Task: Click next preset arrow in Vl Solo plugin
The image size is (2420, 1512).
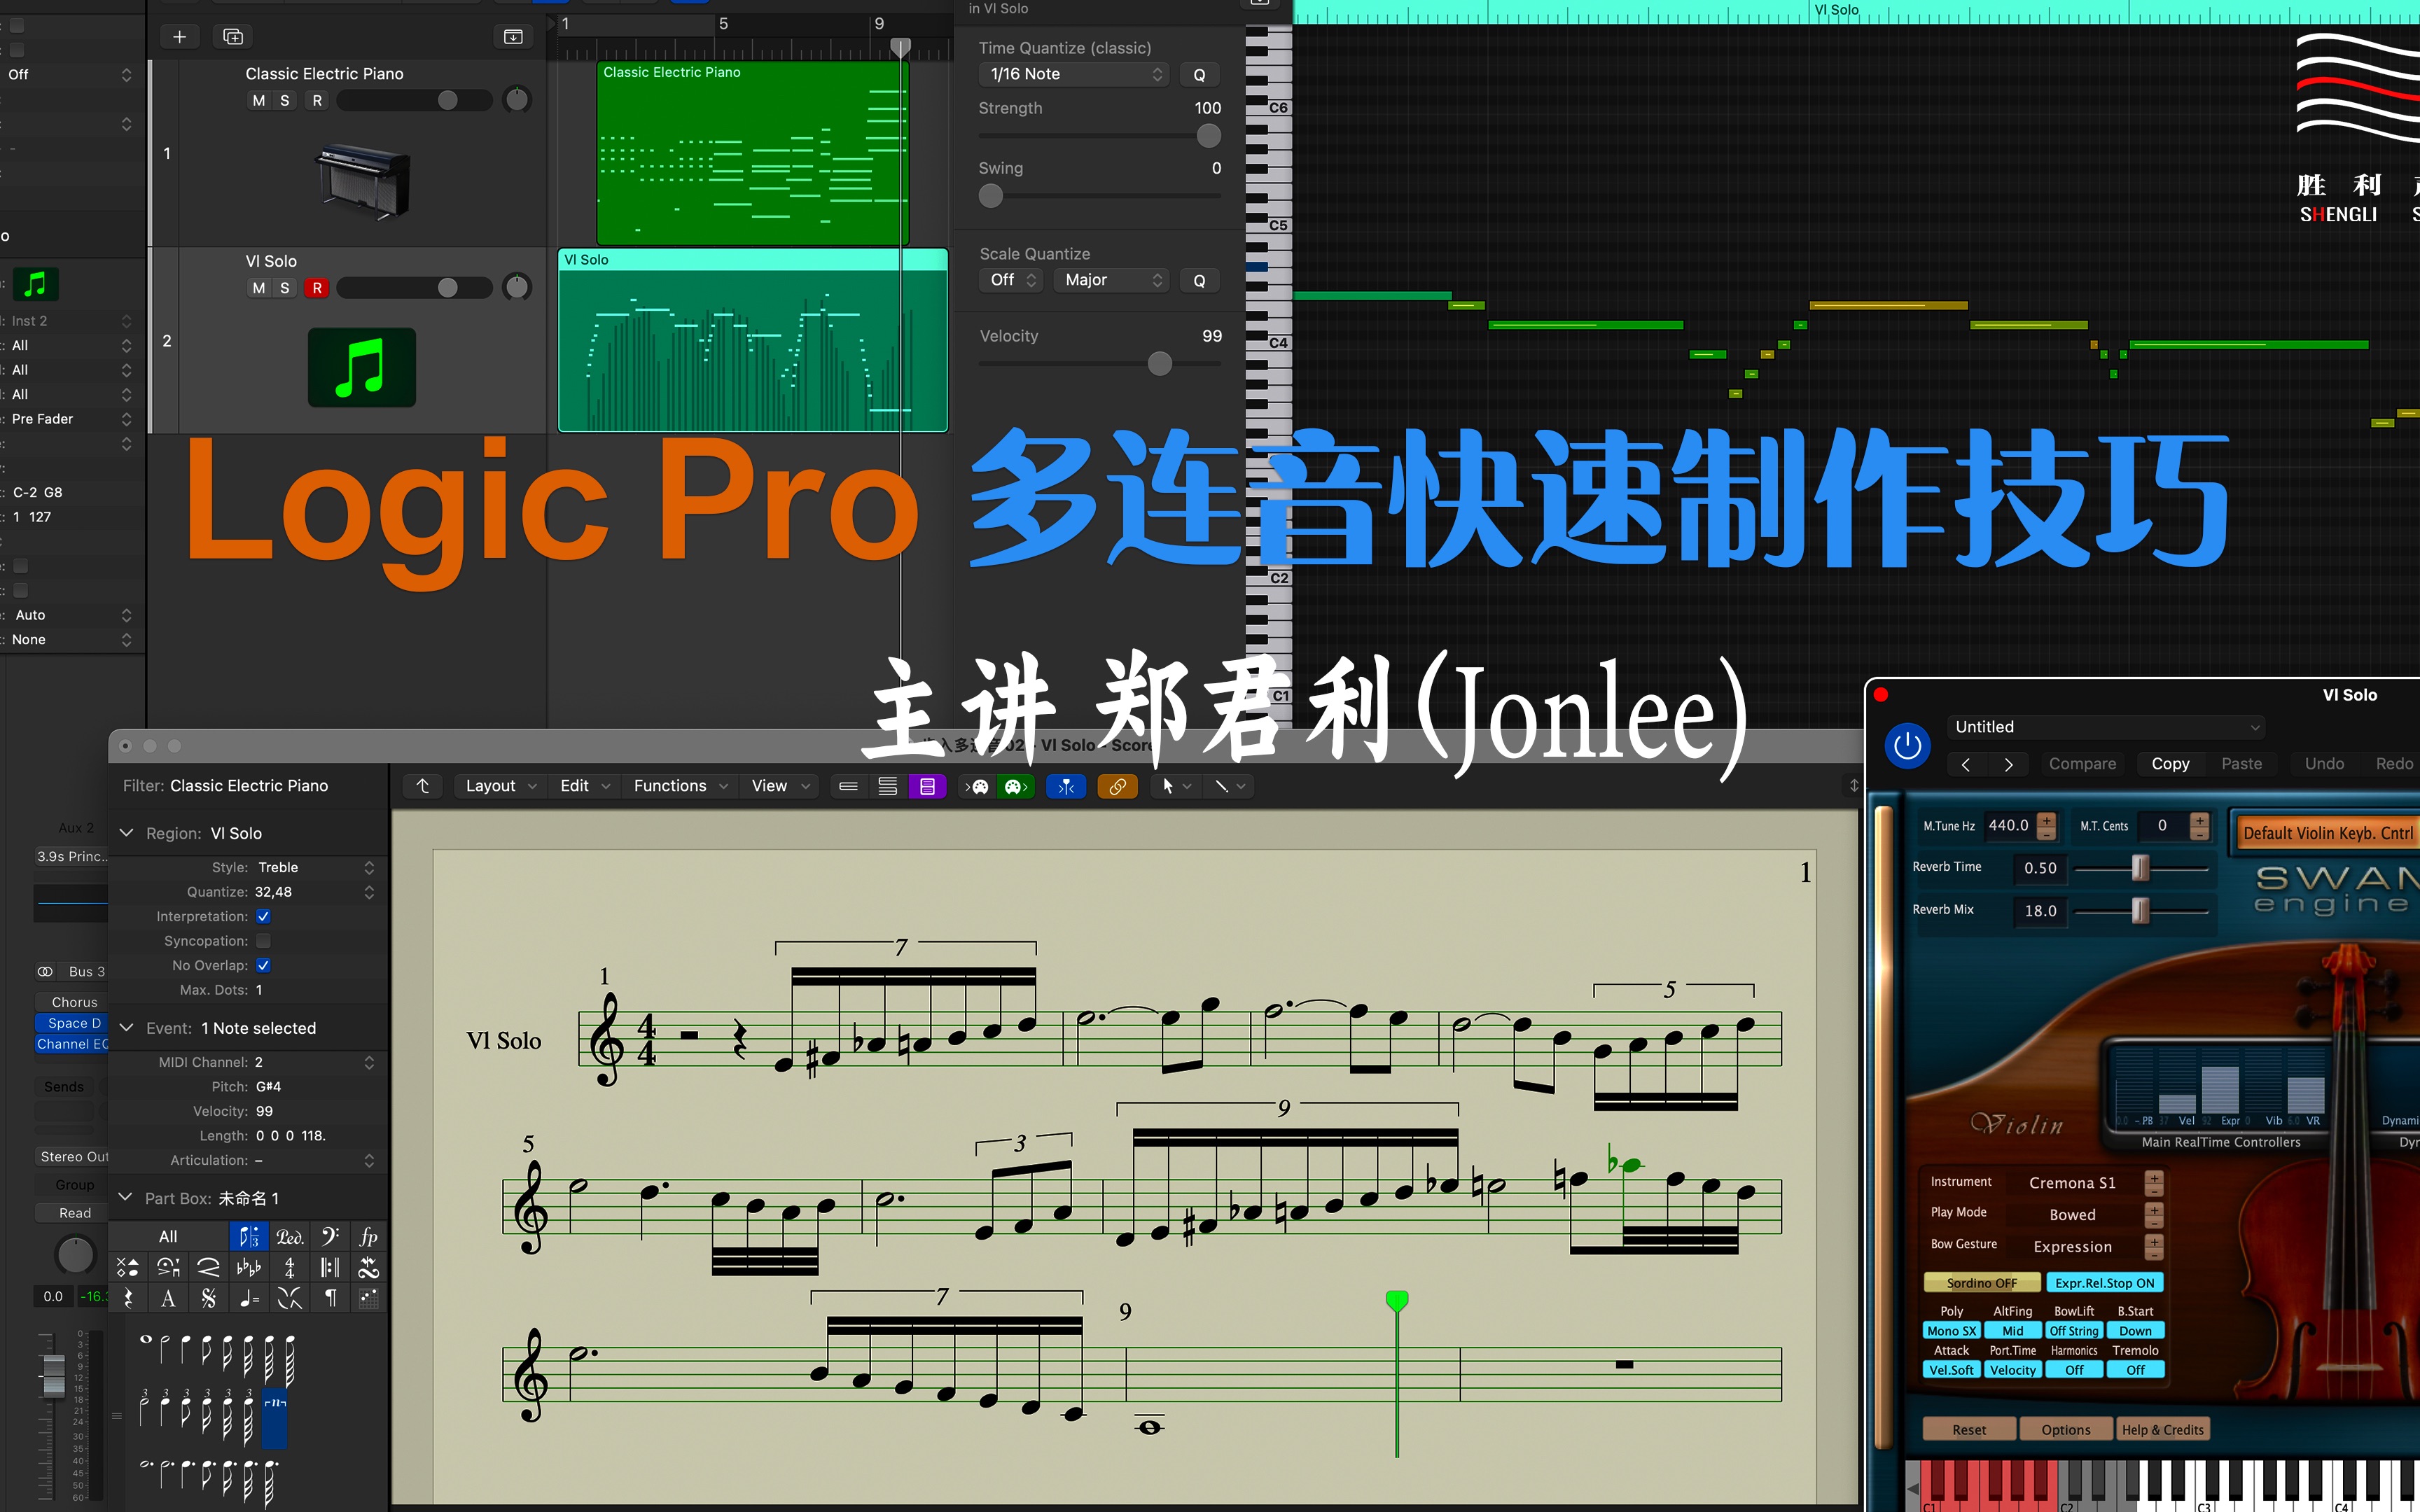Action: [2008, 764]
